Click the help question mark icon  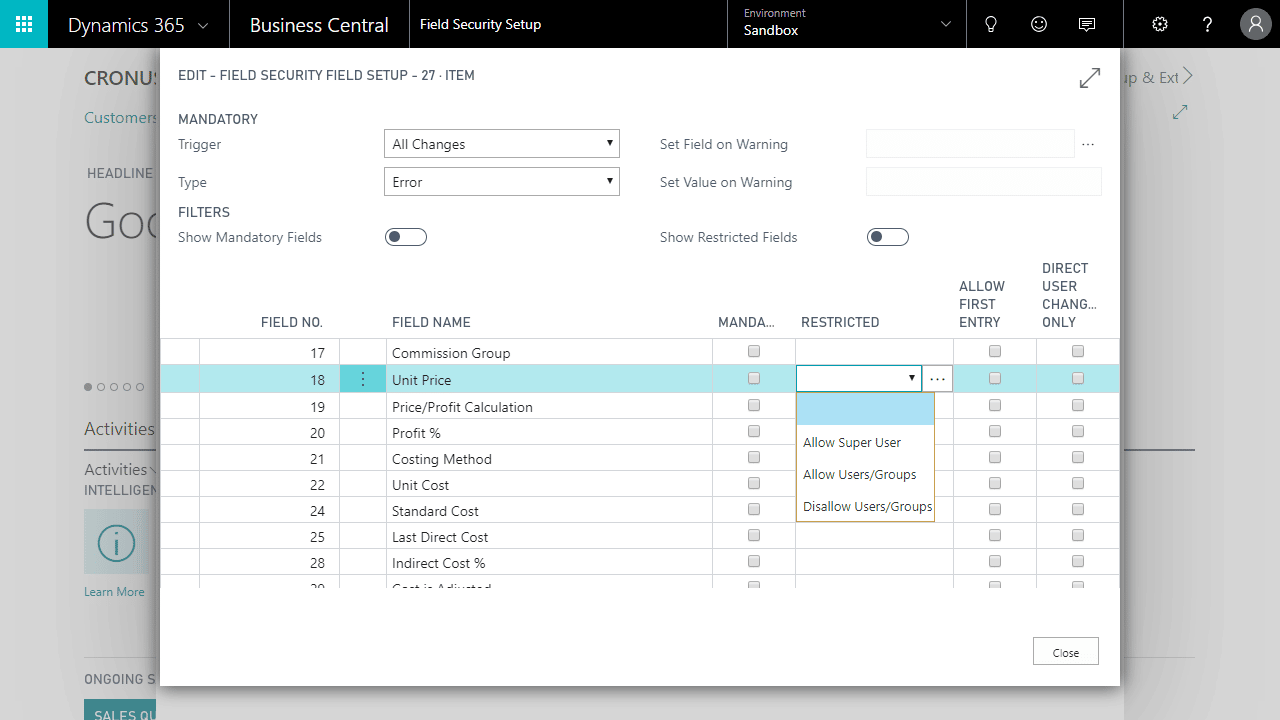(1208, 24)
